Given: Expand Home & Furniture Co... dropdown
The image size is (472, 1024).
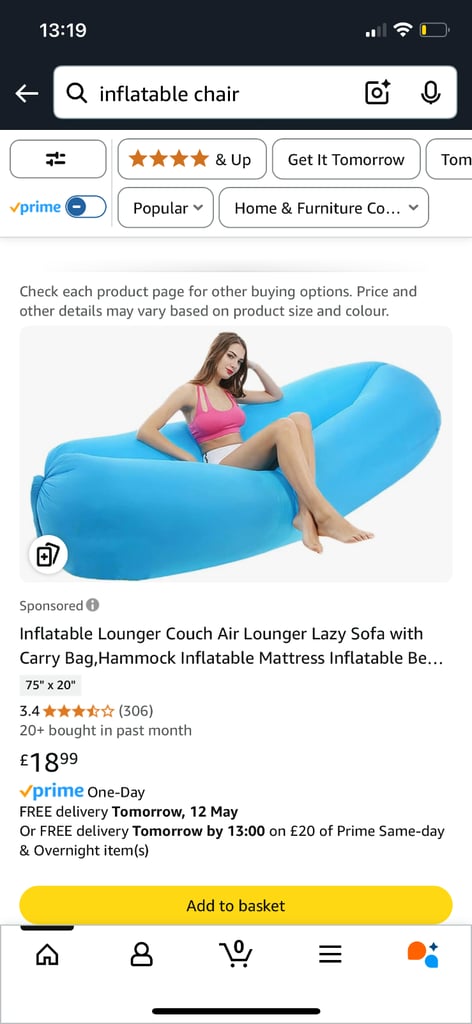Looking at the screenshot, I should 324,208.
